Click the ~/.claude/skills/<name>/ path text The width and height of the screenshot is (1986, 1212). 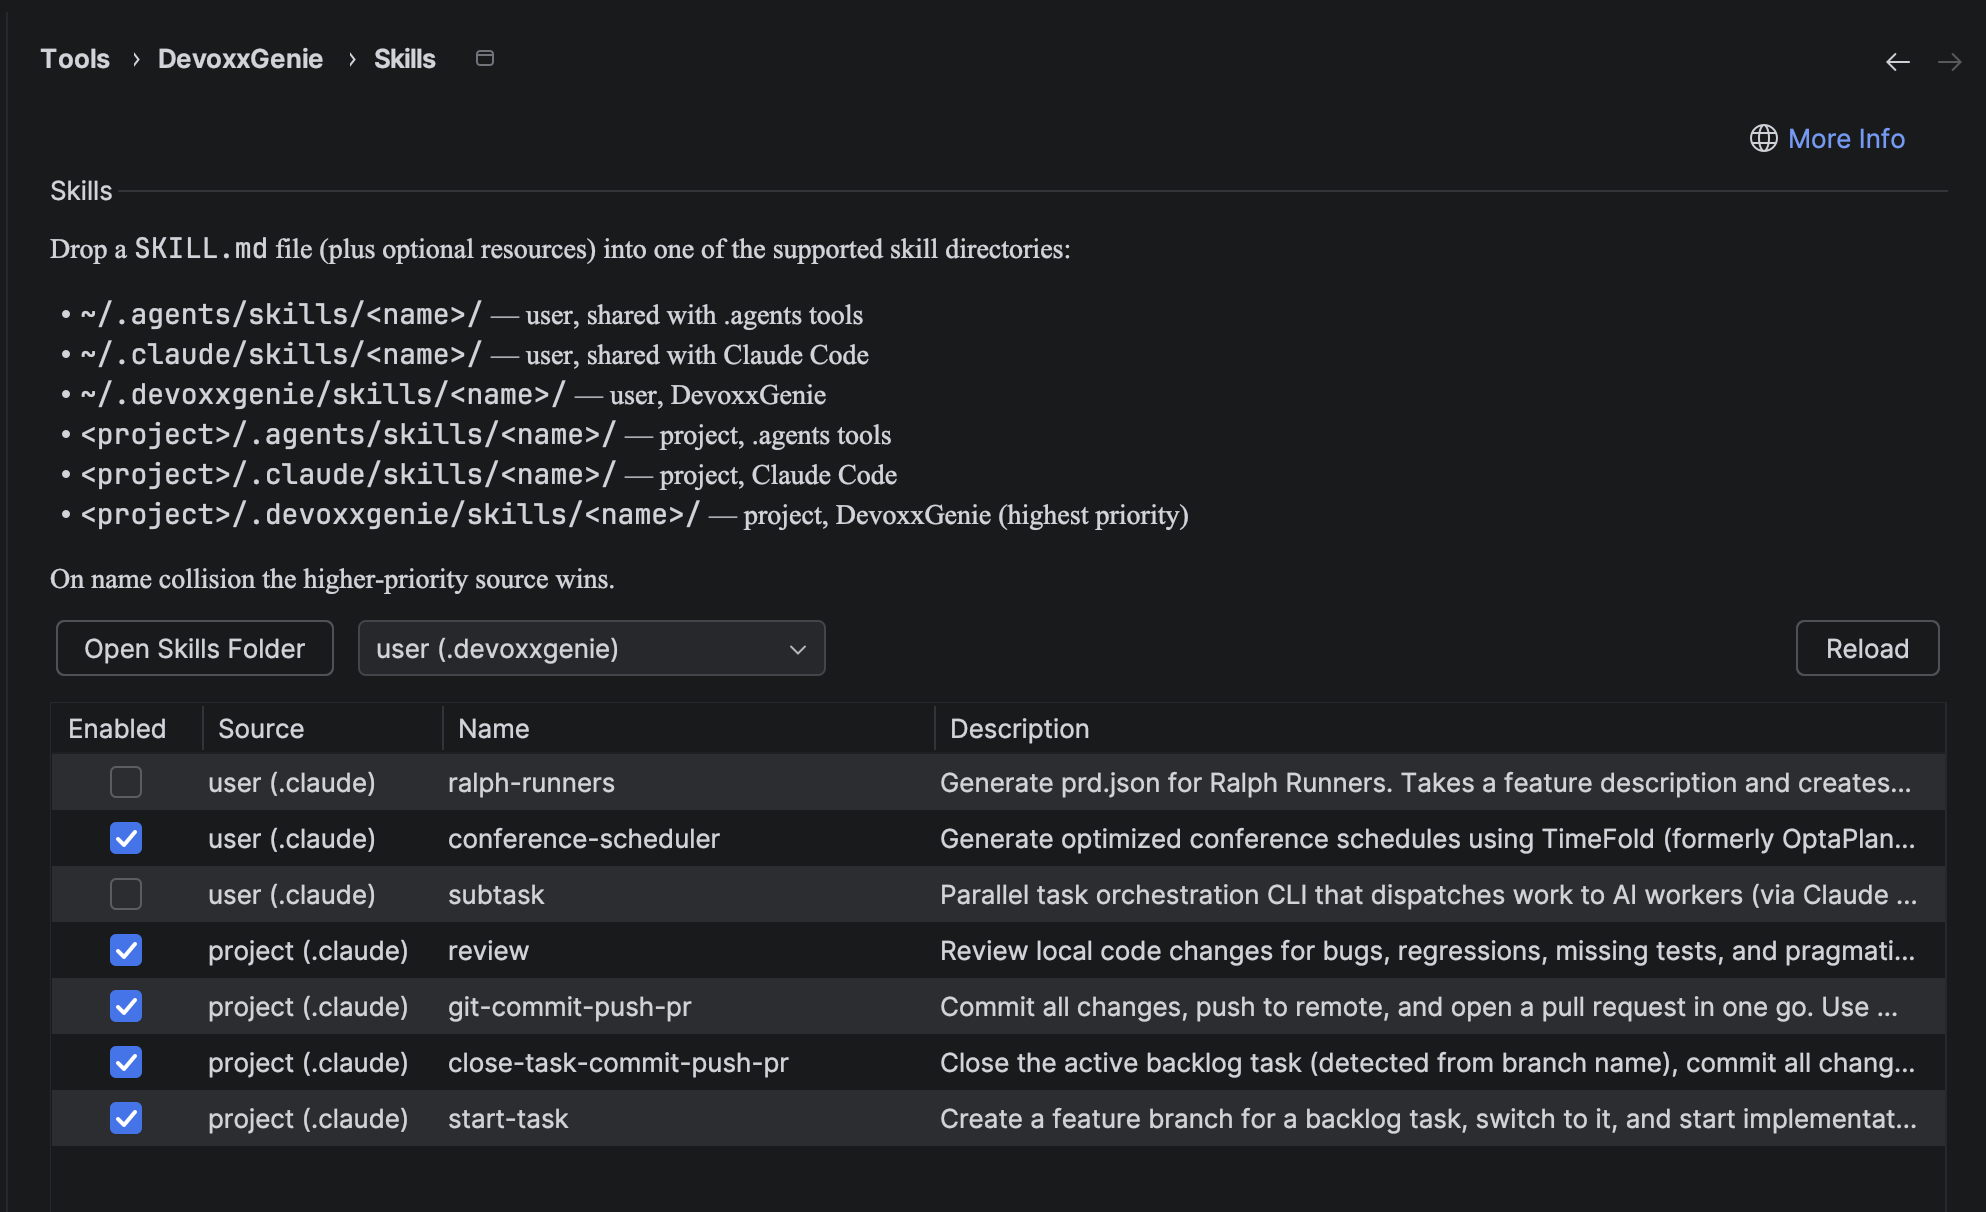point(281,354)
